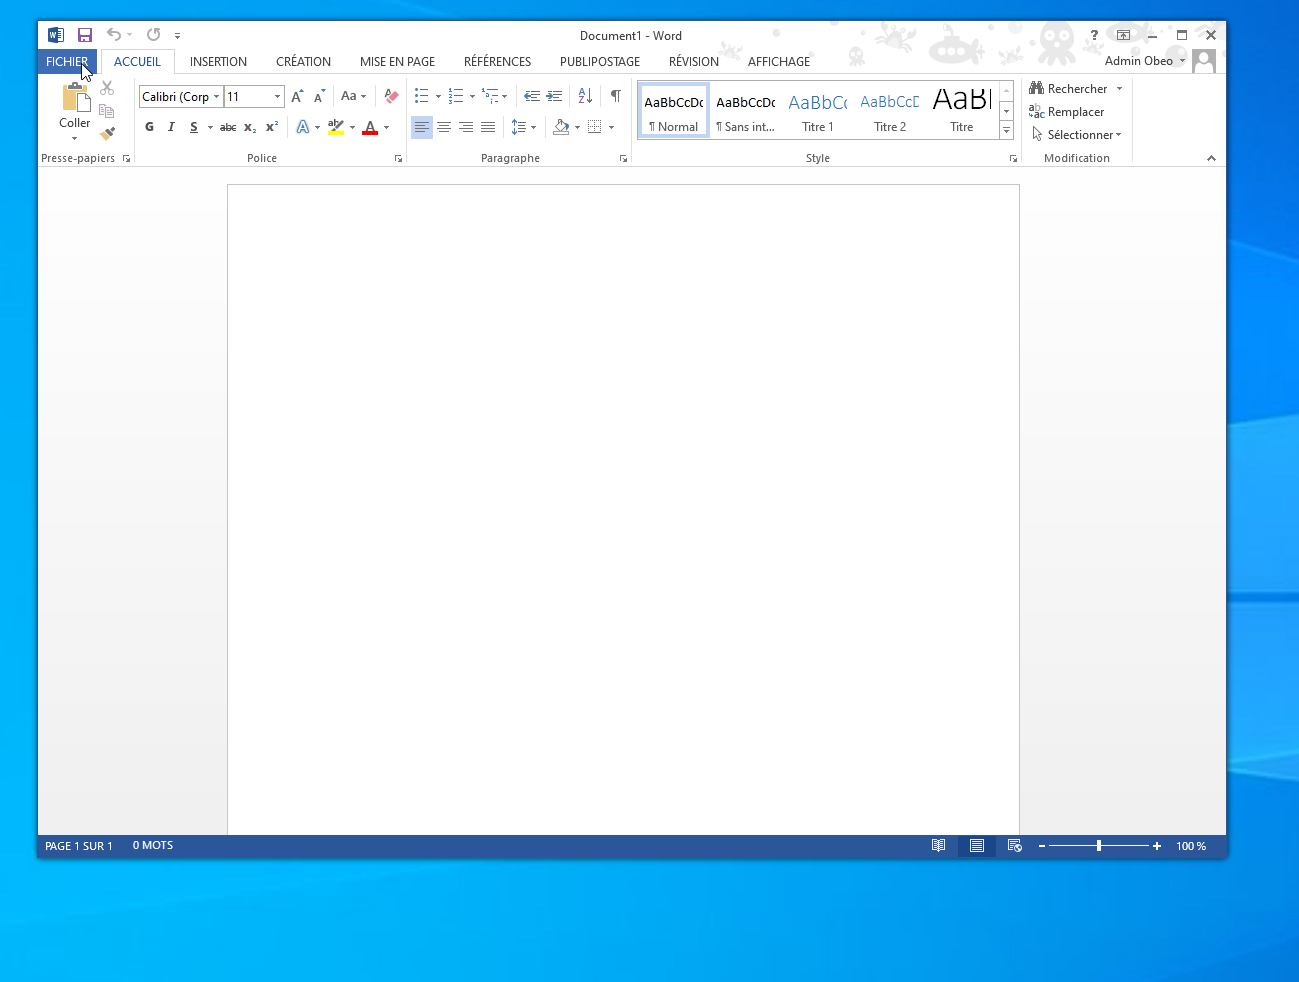Toggle italic I formatting
Viewport: 1299px width, 982px height.
pos(171,127)
